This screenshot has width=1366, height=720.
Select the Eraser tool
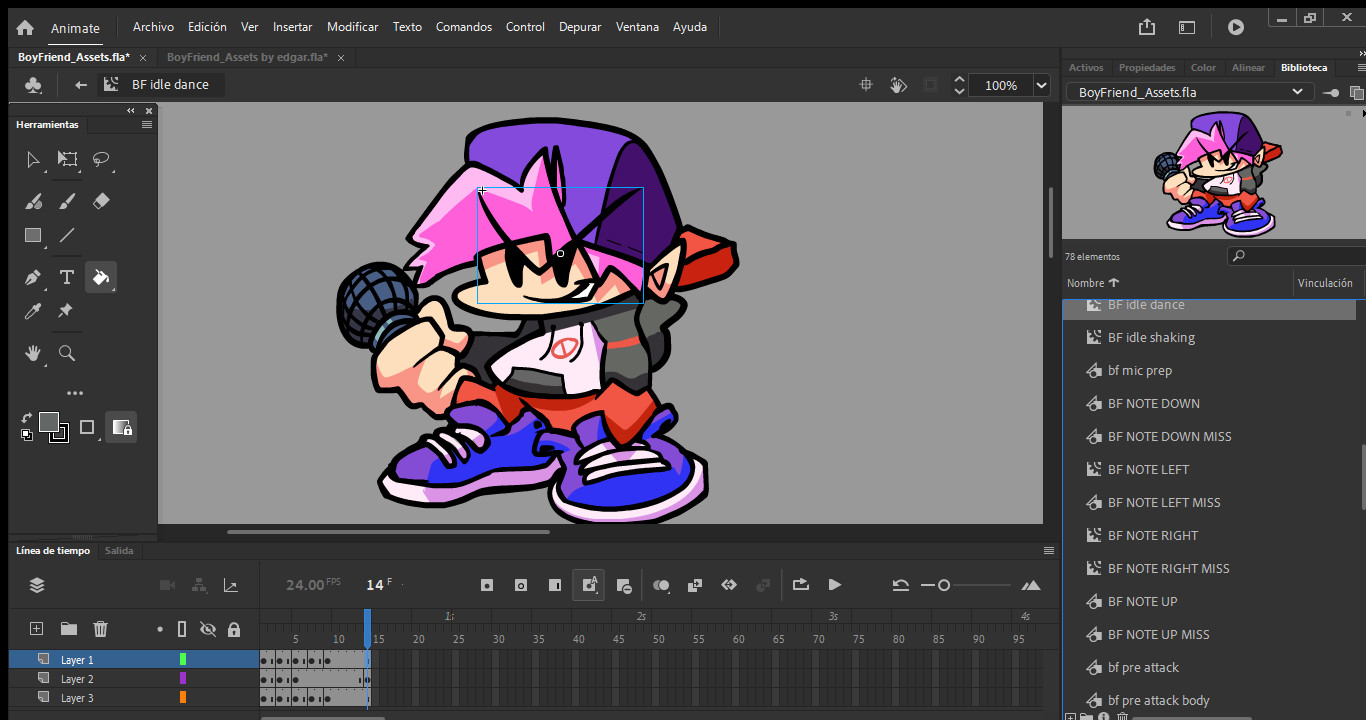(x=100, y=201)
